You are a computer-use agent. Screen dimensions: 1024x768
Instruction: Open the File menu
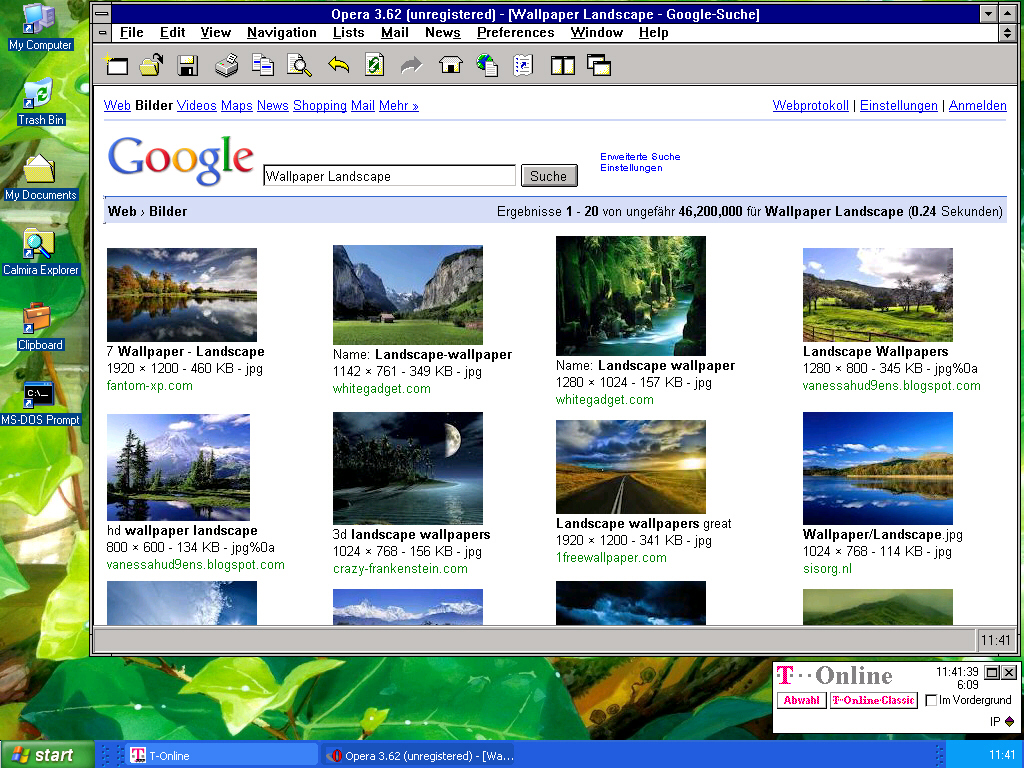point(131,33)
